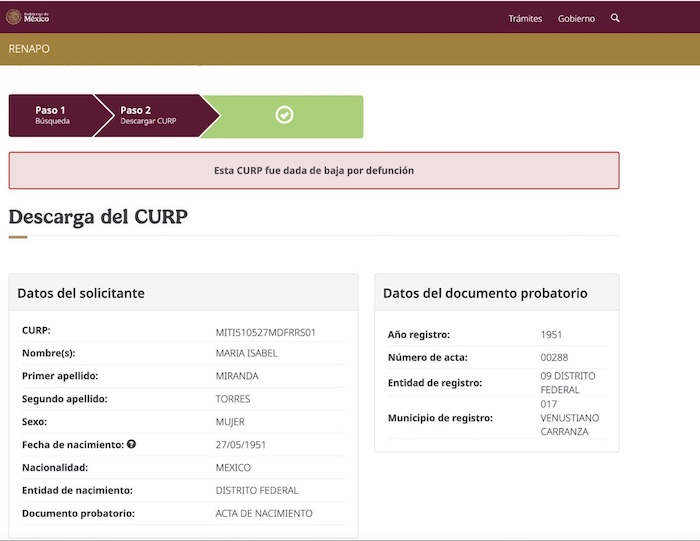Open the search magnifier icon in header
This screenshot has width=700, height=541.
point(615,18)
